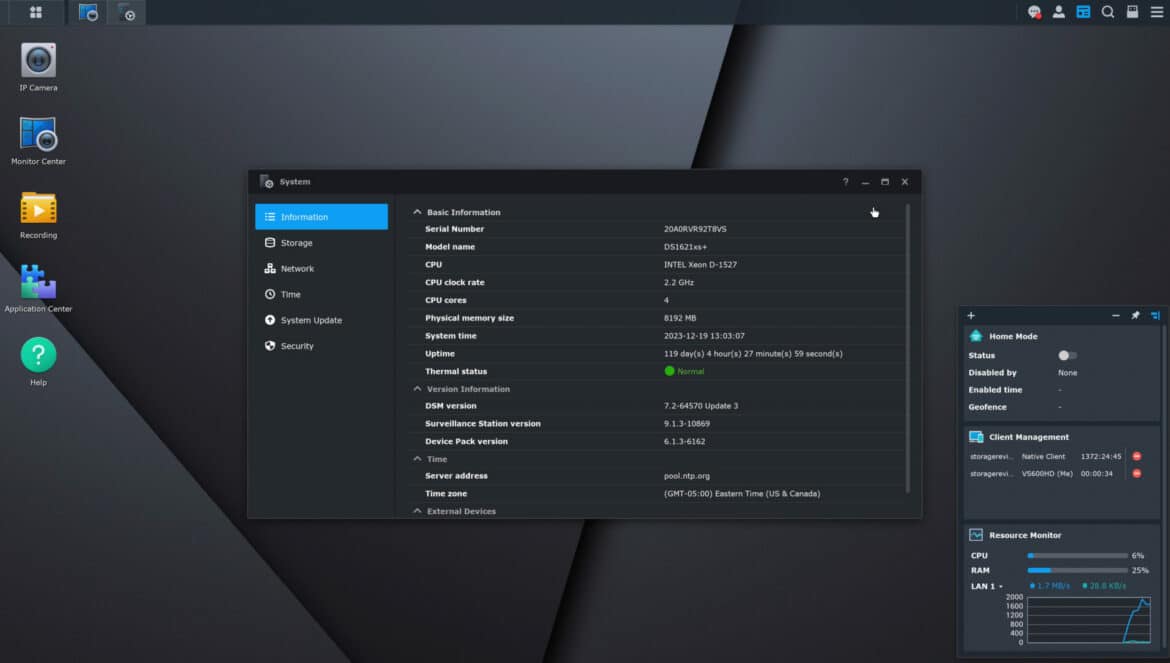
Task: Toggle the Home Mode Status switch
Action: (x=1067, y=356)
